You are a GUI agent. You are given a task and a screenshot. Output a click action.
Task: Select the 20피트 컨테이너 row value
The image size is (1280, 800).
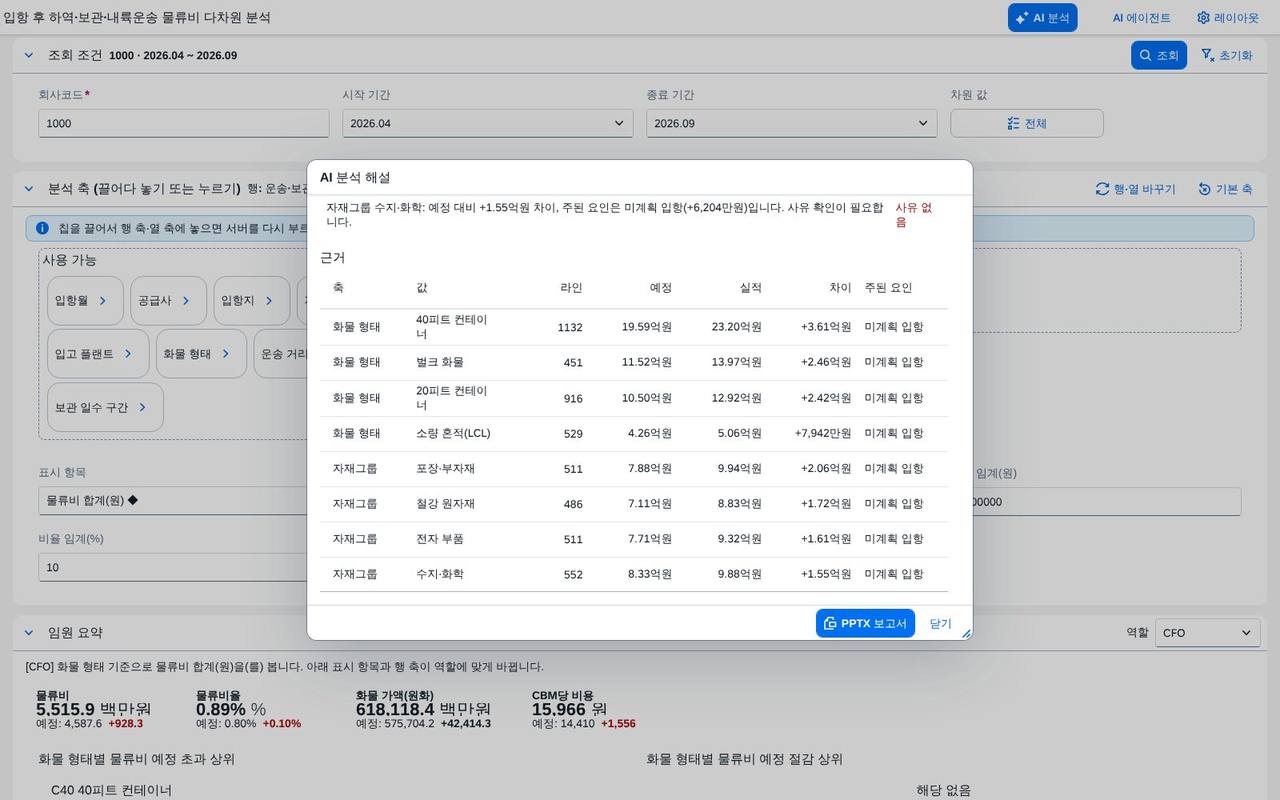452,398
